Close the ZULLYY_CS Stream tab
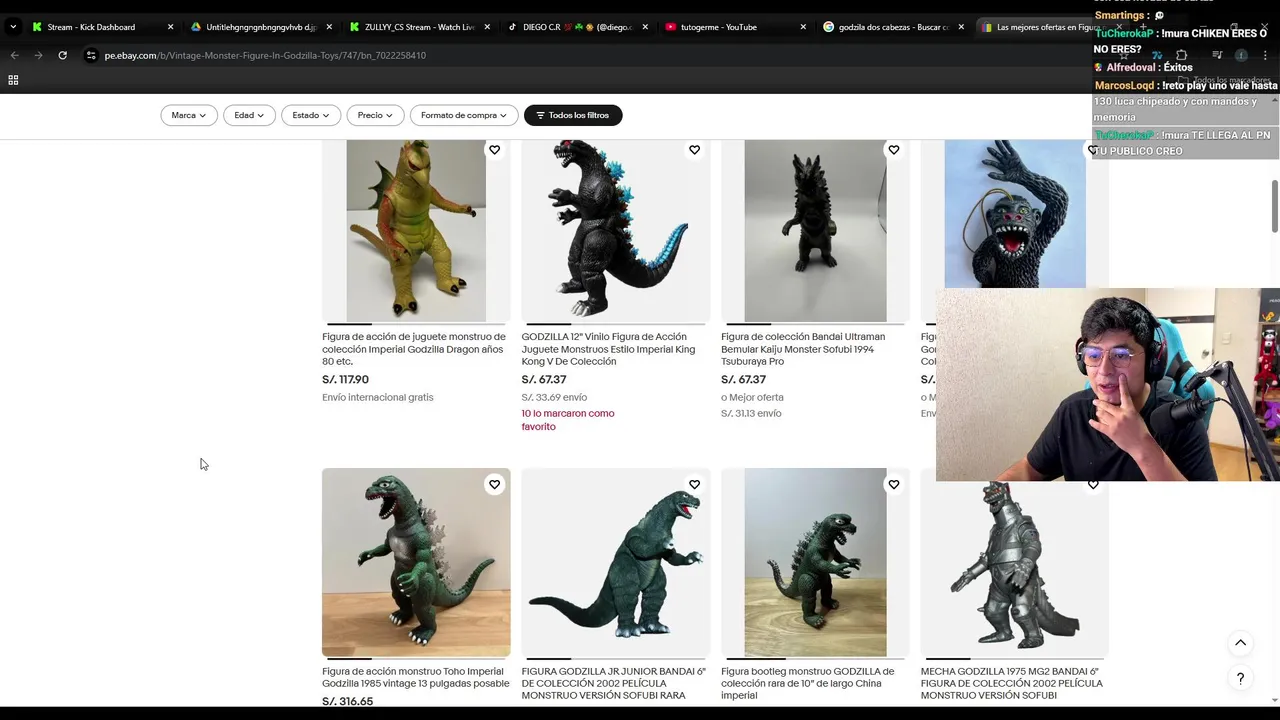This screenshot has height=720, width=1280. click(487, 27)
